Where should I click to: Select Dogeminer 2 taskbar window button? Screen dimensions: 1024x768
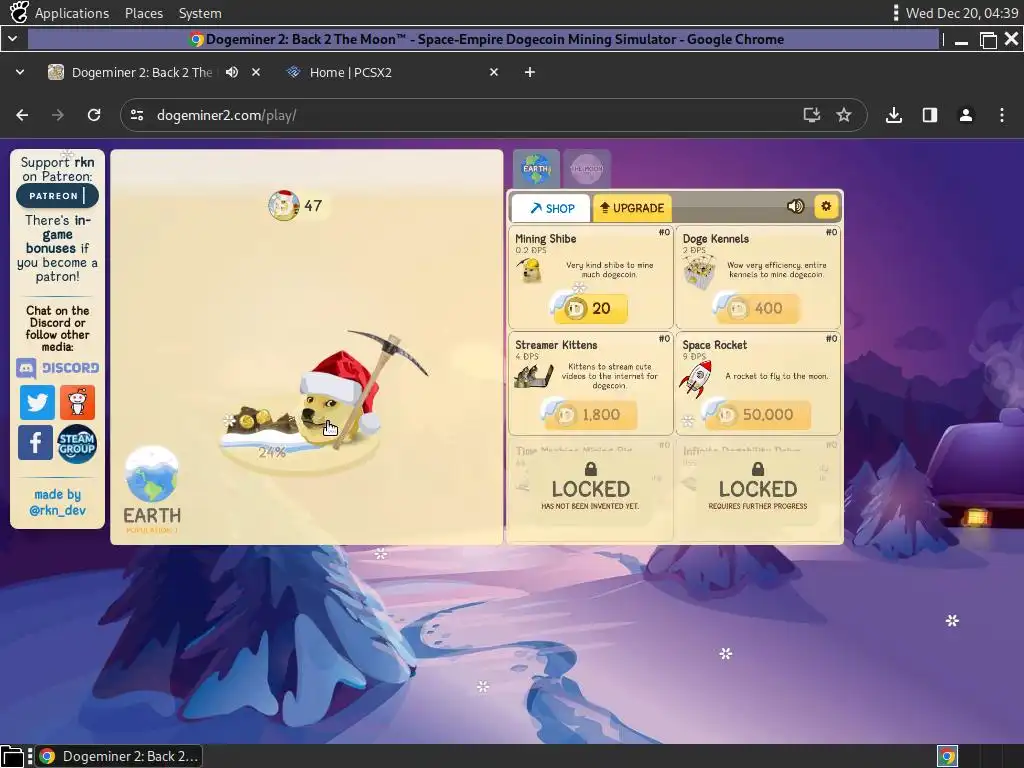pyautogui.click(x=118, y=756)
